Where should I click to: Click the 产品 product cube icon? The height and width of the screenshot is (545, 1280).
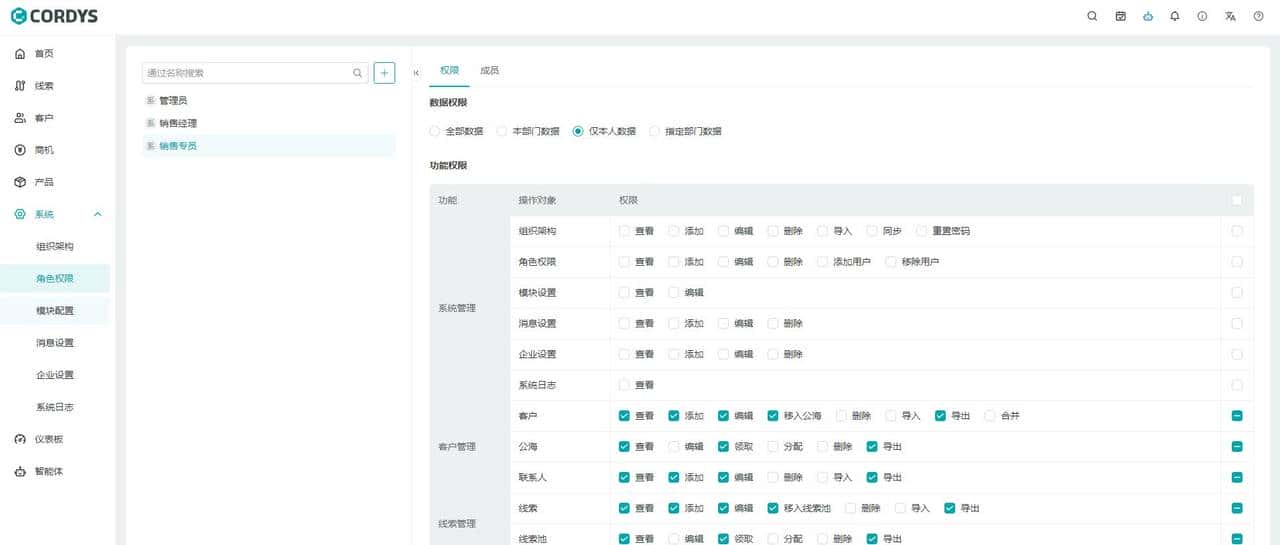[x=20, y=182]
